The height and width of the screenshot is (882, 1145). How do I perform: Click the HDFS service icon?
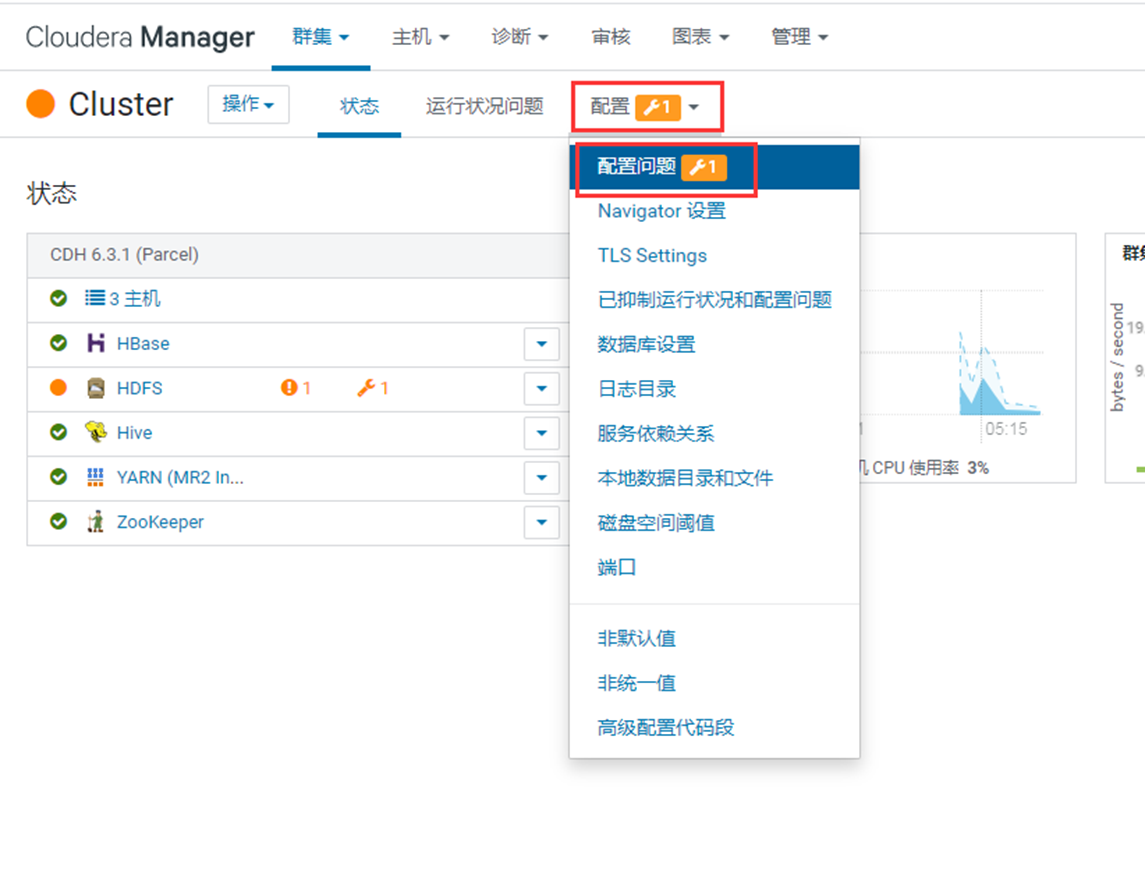(x=96, y=388)
